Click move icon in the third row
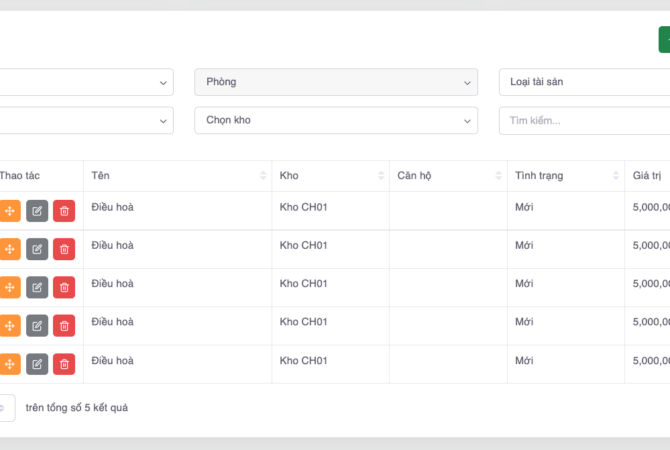The width and height of the screenshot is (670, 450). click(9, 287)
